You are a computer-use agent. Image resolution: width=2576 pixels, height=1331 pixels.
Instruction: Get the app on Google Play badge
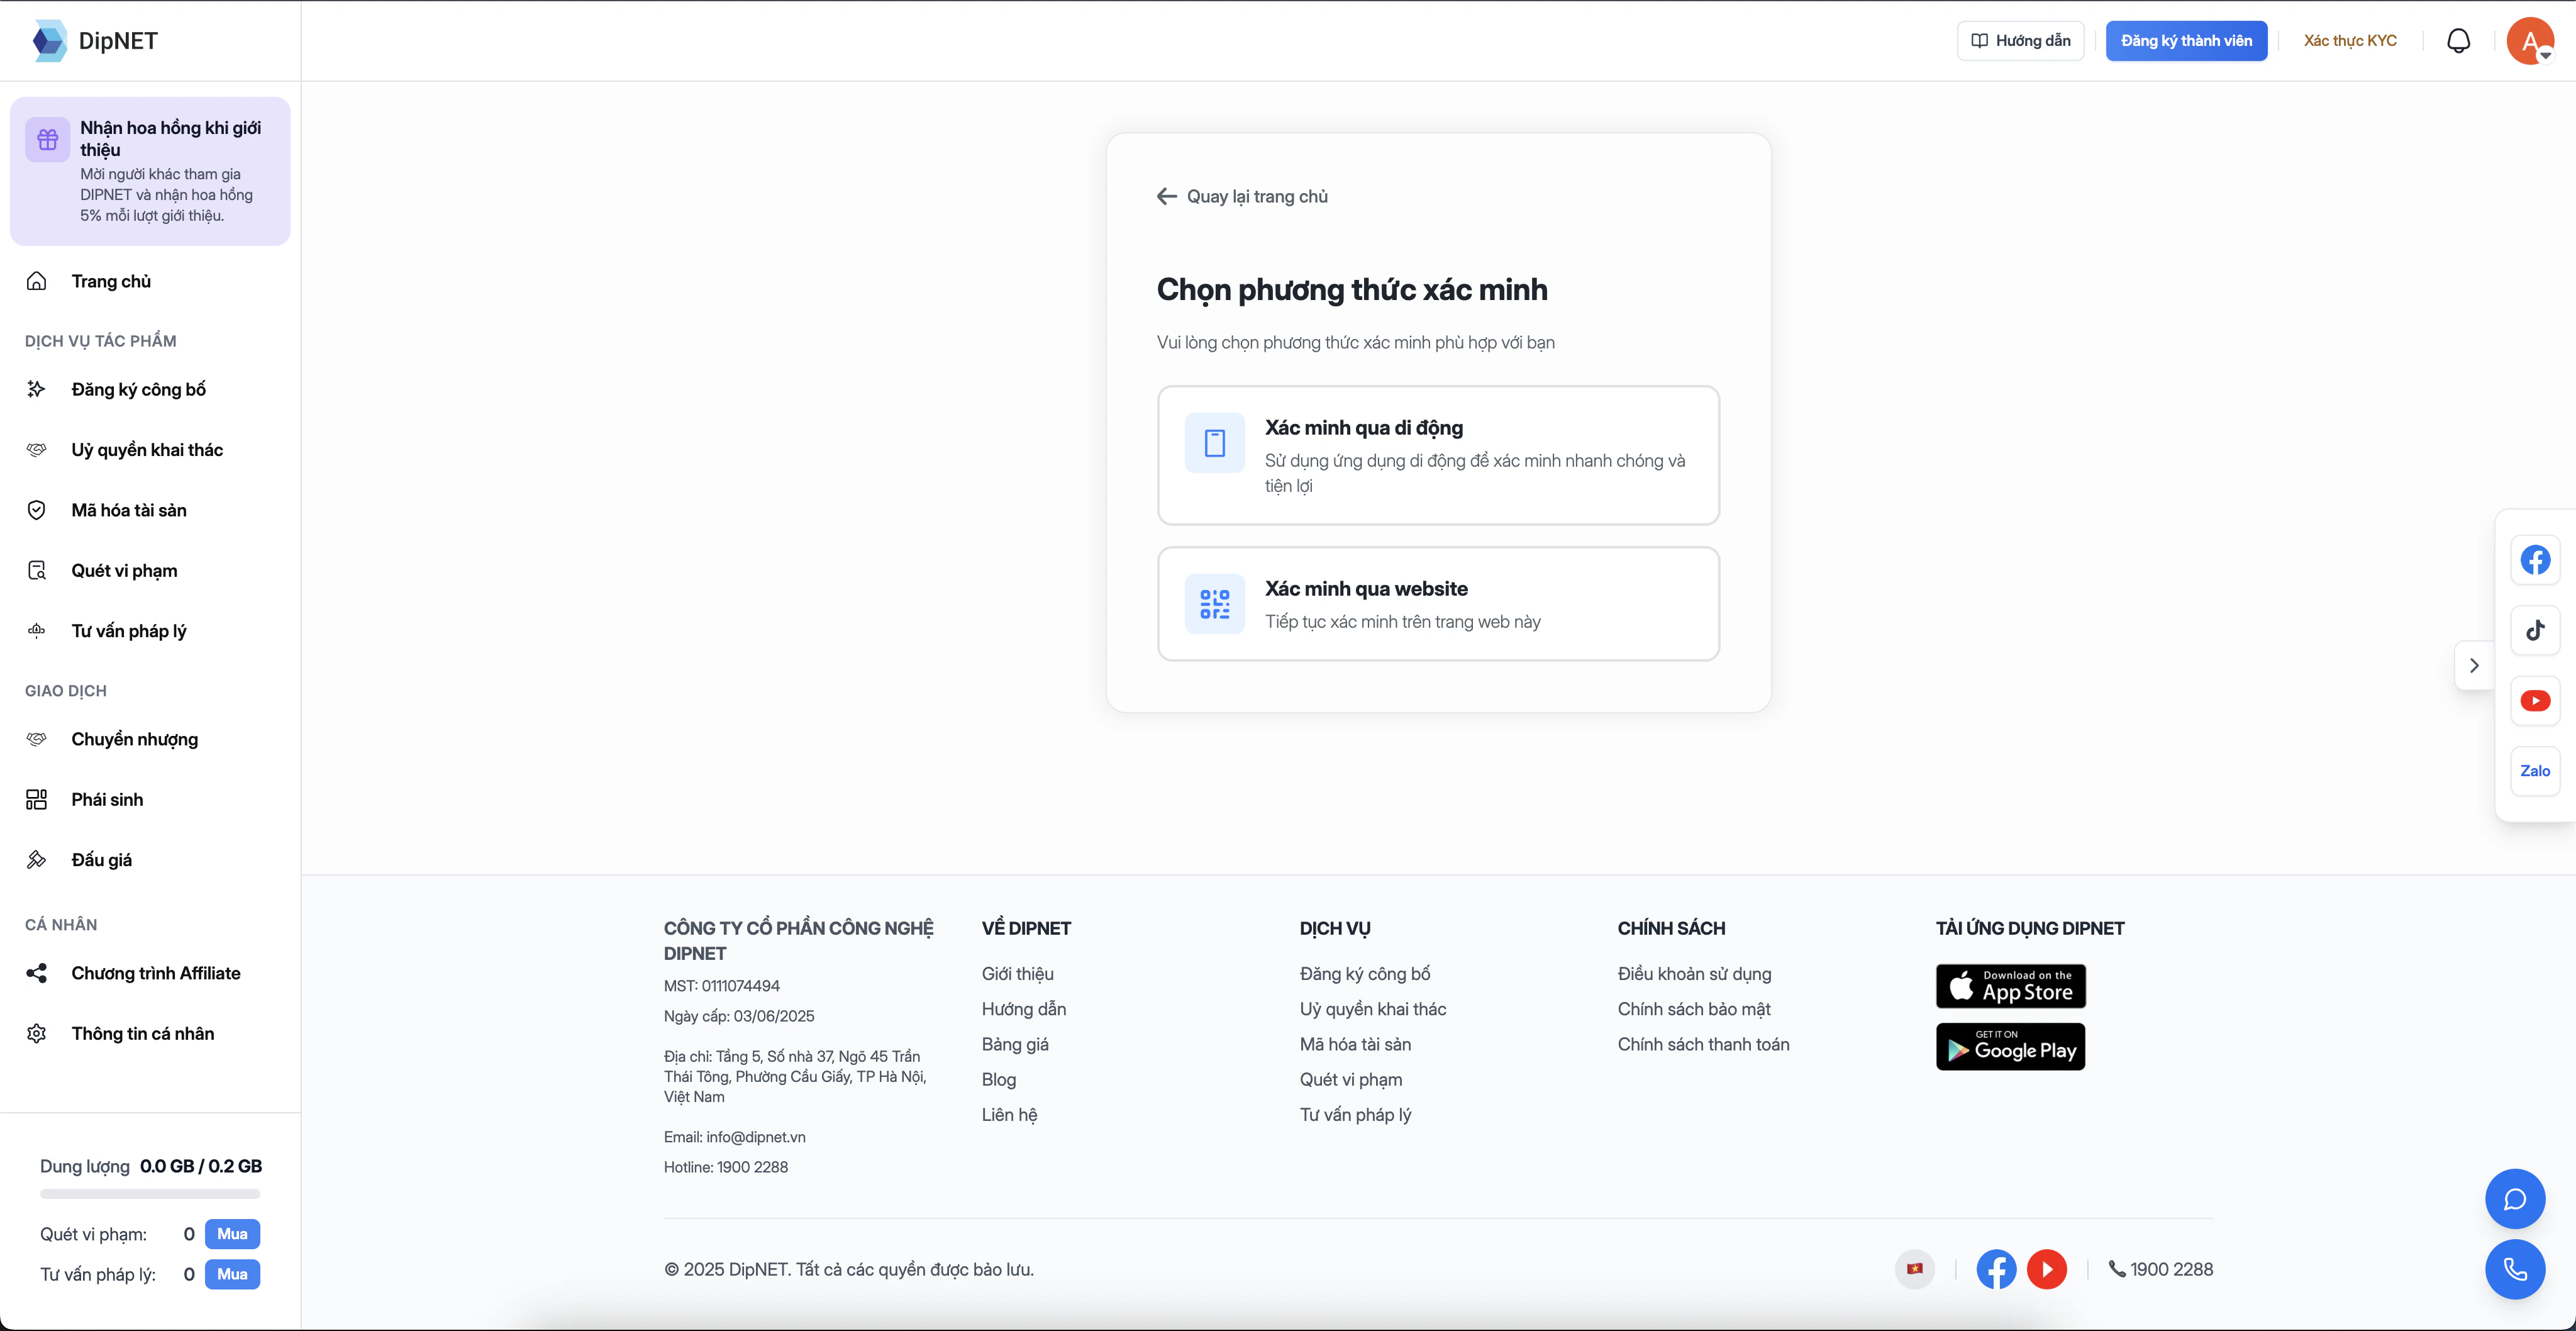pos(2011,1046)
